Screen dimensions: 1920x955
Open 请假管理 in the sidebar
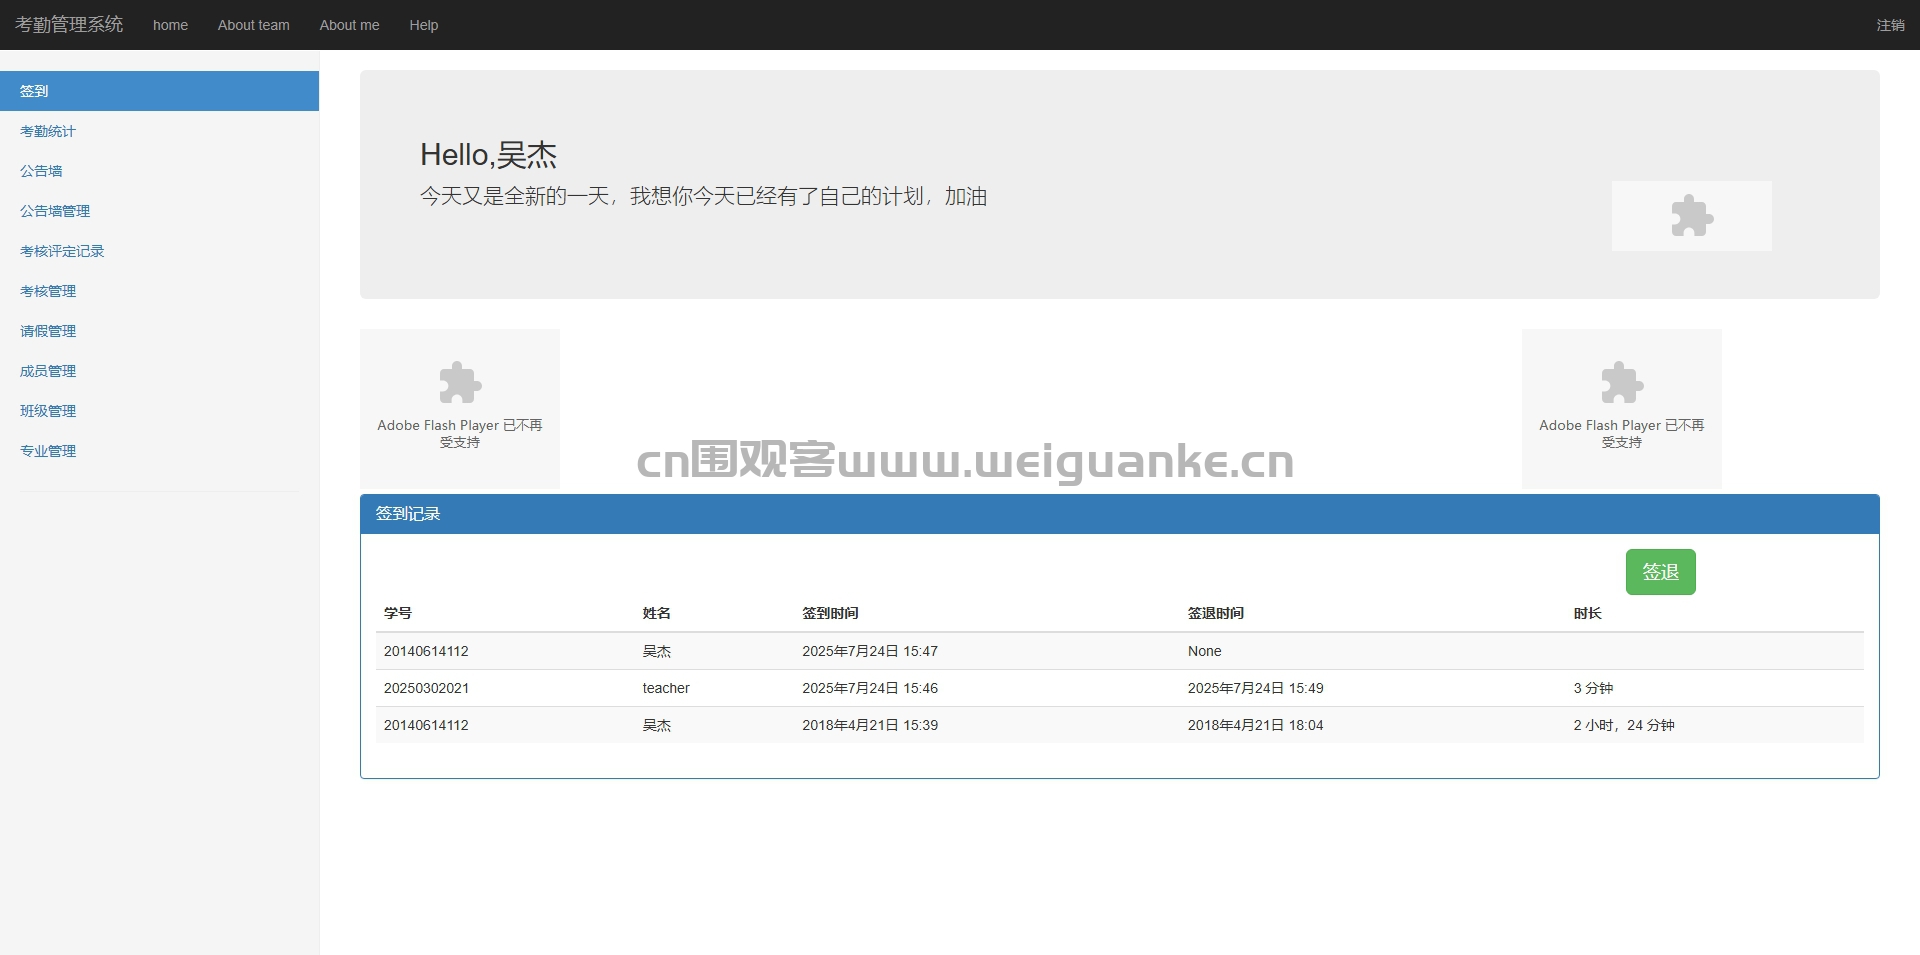(159, 331)
